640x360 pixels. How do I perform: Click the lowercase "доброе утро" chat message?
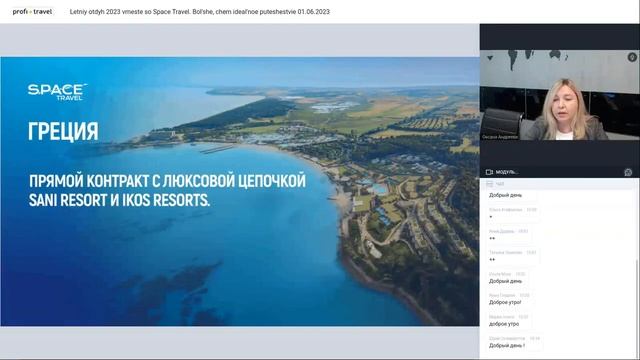click(504, 324)
